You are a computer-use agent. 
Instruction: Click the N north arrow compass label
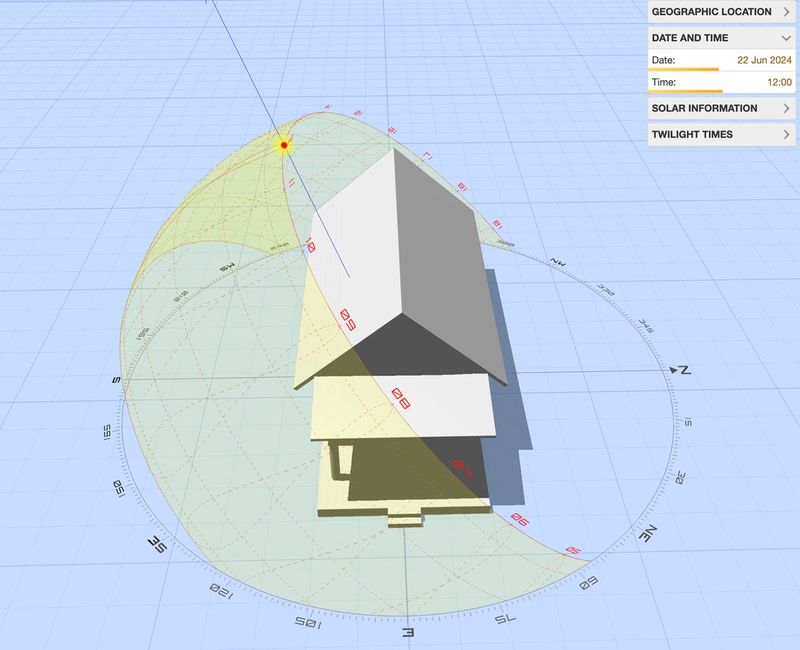(x=682, y=370)
